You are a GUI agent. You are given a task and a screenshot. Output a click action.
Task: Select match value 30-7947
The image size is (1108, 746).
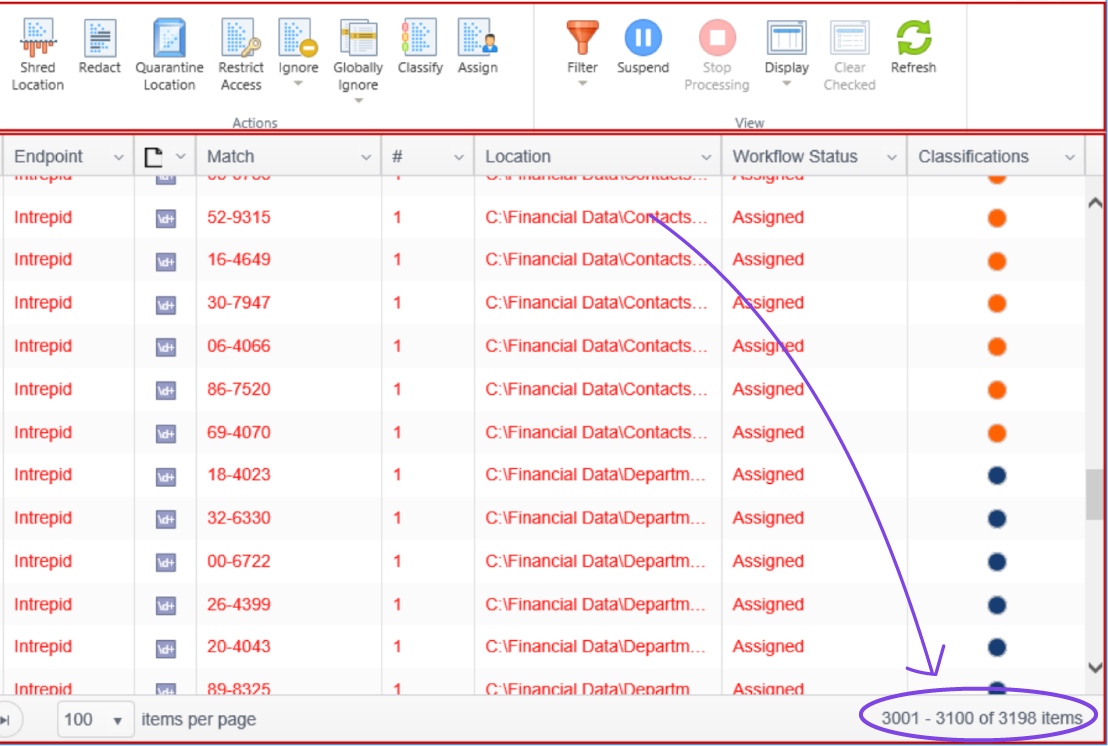[x=239, y=302]
